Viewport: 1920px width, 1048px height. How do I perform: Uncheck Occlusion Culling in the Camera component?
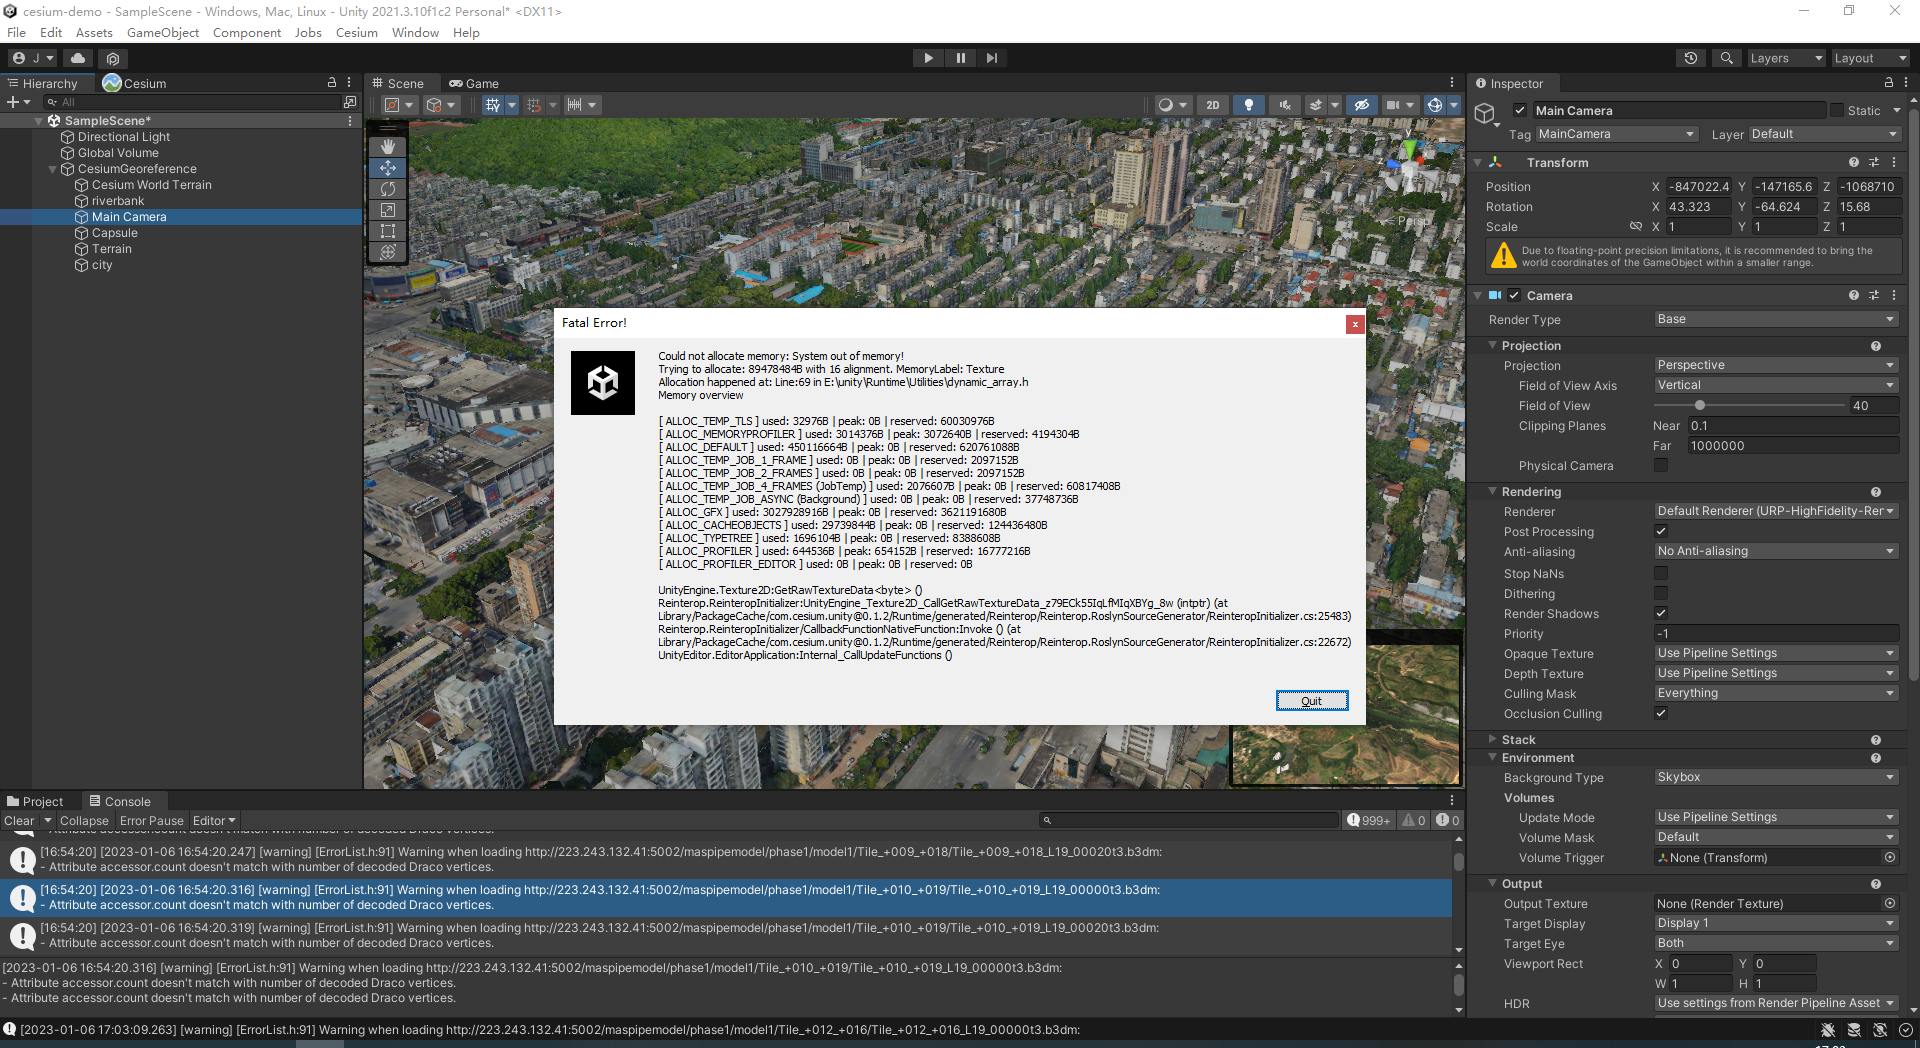pos(1661,713)
